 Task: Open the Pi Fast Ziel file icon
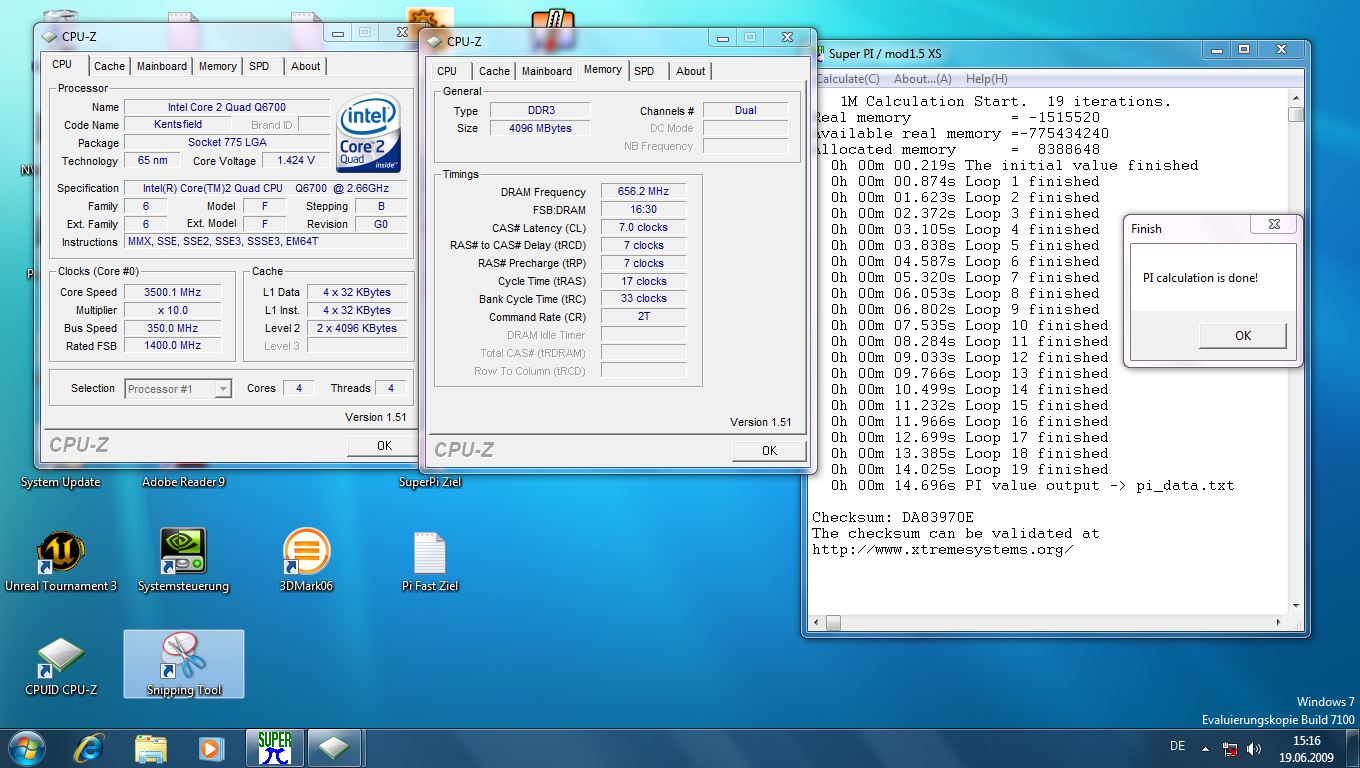(x=429, y=561)
